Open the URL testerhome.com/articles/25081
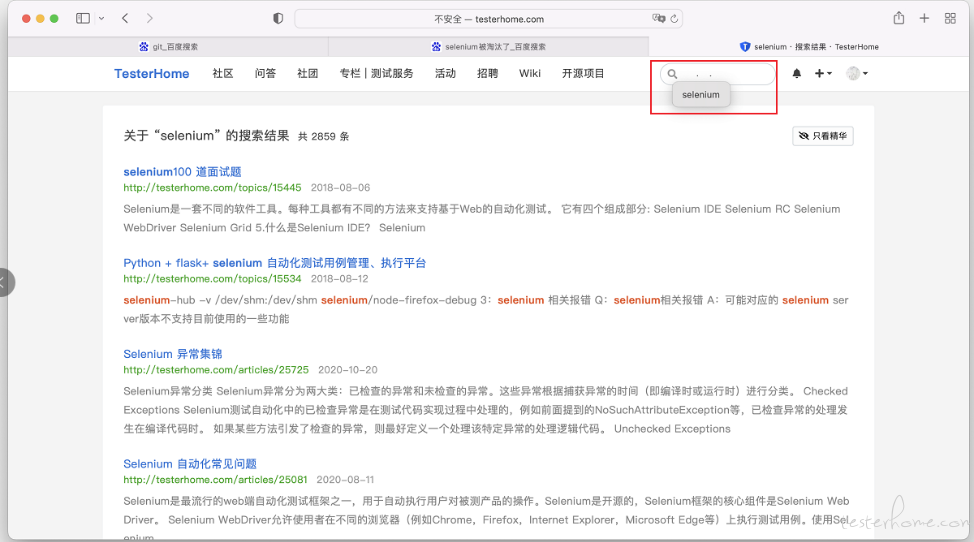This screenshot has height=542, width=974. point(215,480)
